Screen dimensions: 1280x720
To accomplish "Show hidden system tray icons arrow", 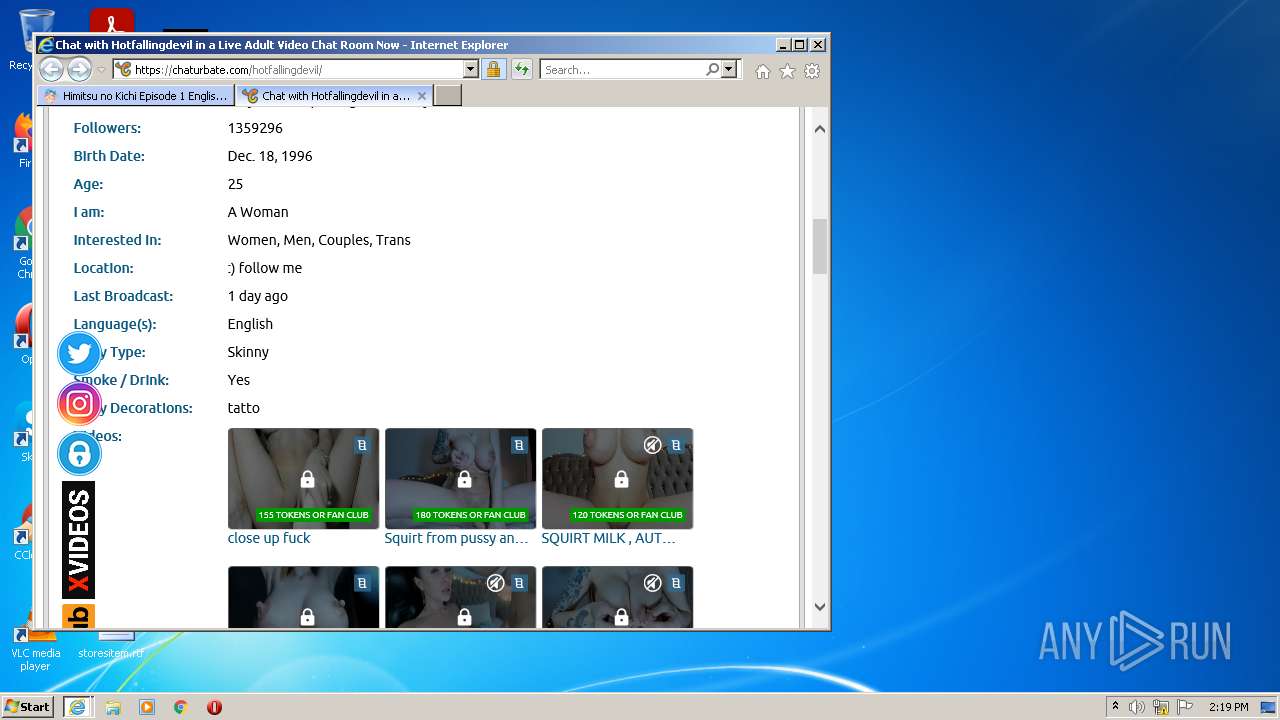I will 1115,707.
